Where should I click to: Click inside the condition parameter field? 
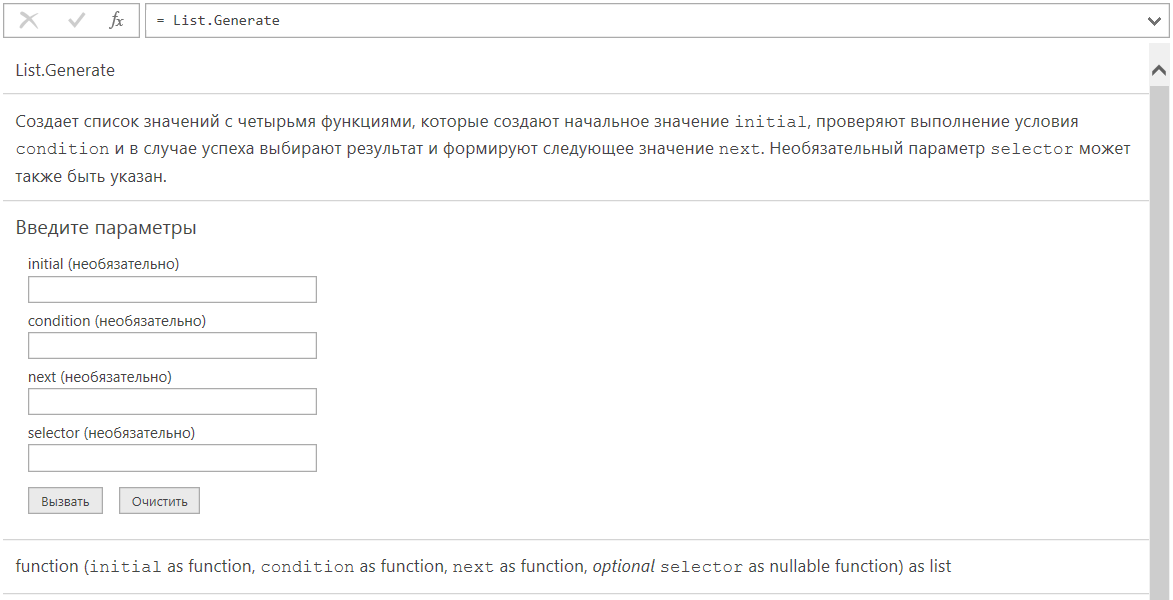172,345
